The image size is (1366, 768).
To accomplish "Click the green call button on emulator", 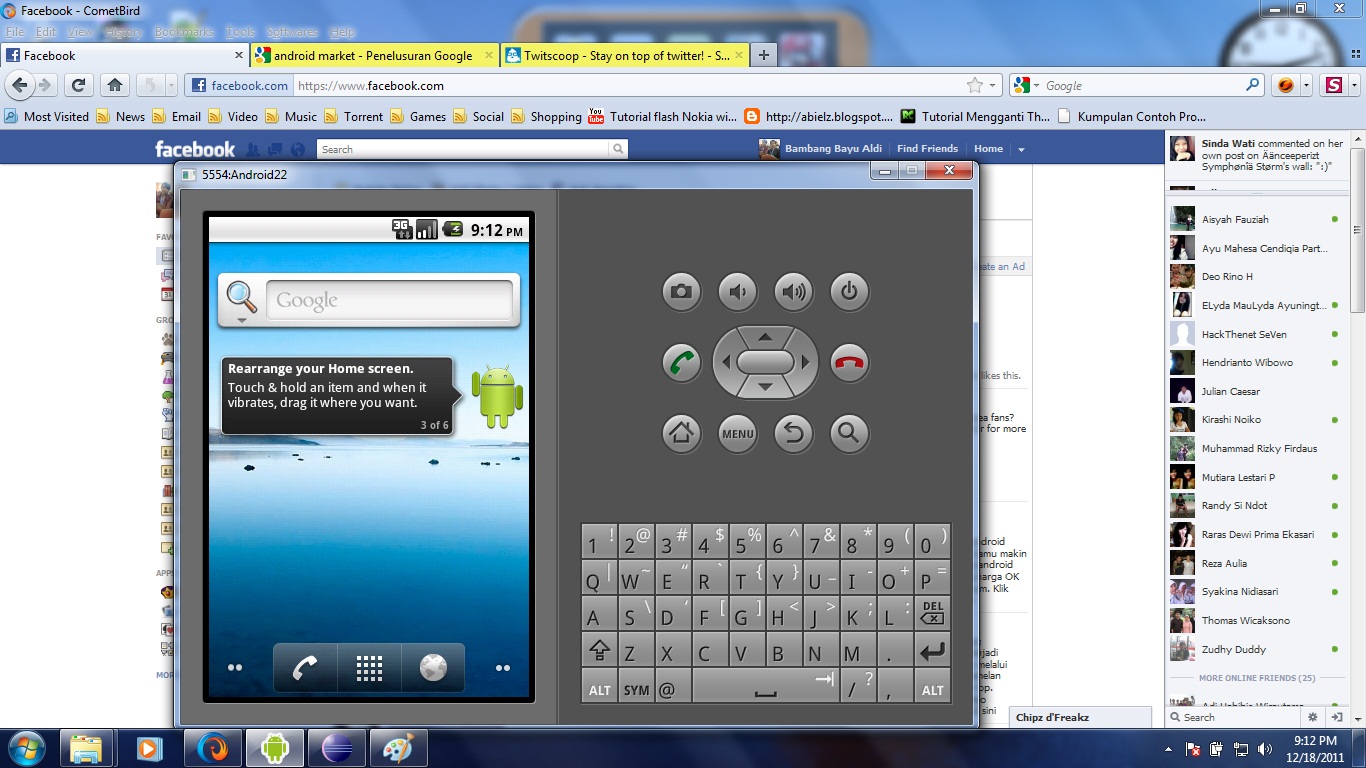I will point(681,362).
